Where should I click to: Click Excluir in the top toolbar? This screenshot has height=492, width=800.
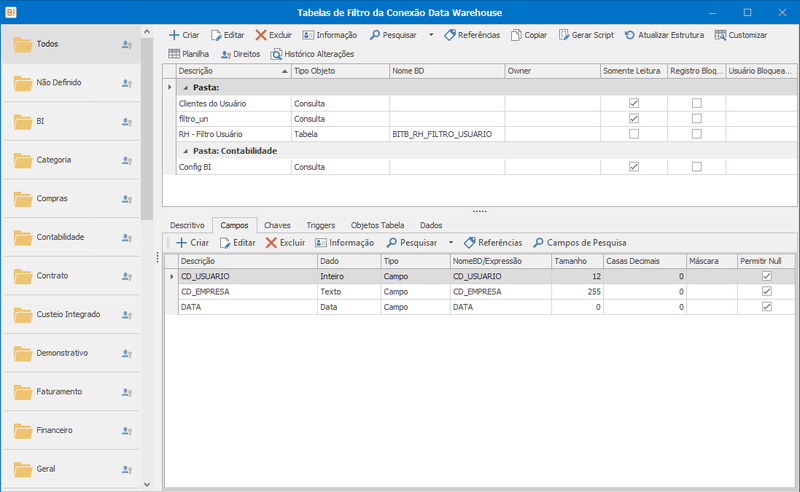[x=273, y=35]
